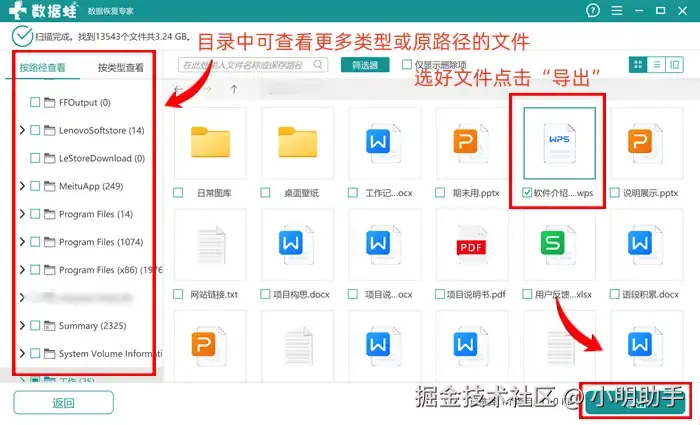This screenshot has height=425, width=700.
Task: Switch to list view layout
Action: point(656,65)
